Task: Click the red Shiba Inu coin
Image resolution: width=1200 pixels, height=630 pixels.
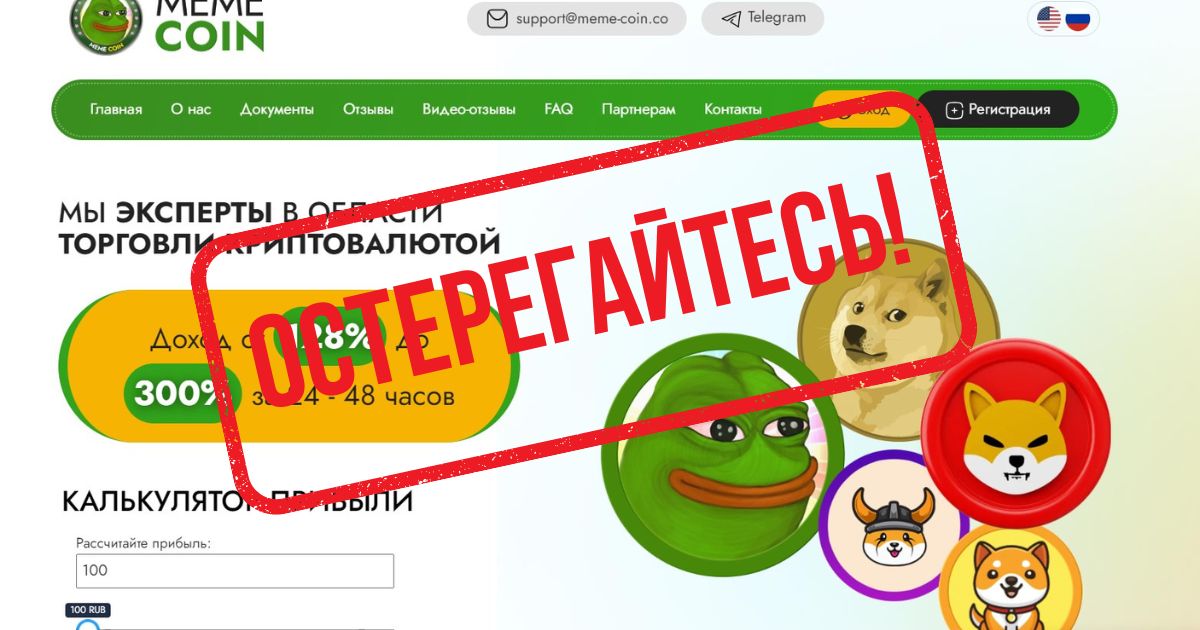Action: tap(1015, 432)
